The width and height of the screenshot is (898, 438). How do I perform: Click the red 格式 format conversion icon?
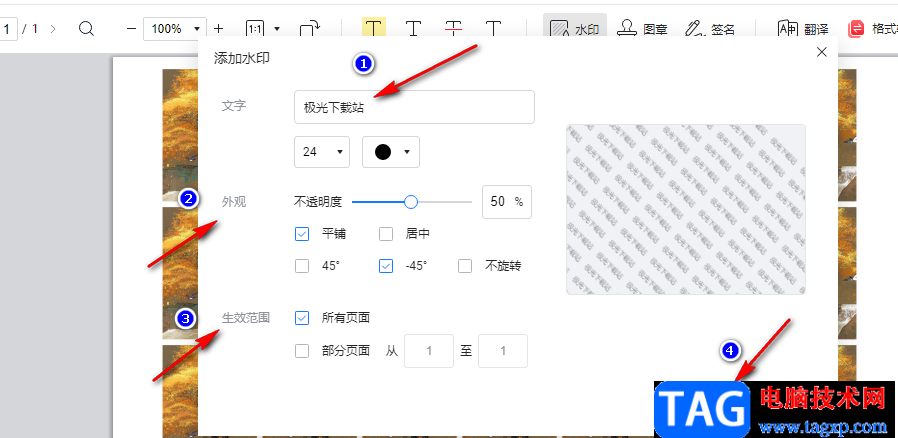pyautogui.click(x=856, y=29)
